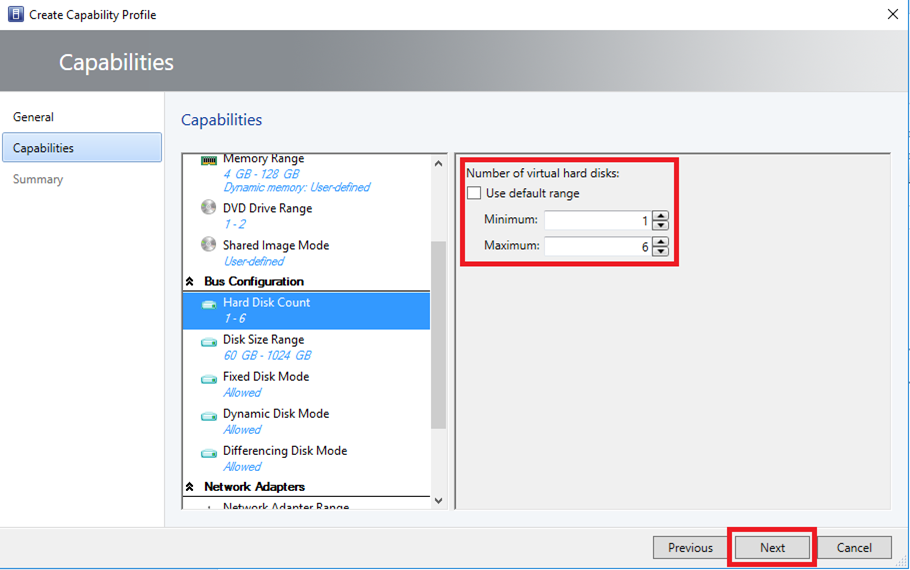Enable the Use default range checkbox

(x=474, y=193)
